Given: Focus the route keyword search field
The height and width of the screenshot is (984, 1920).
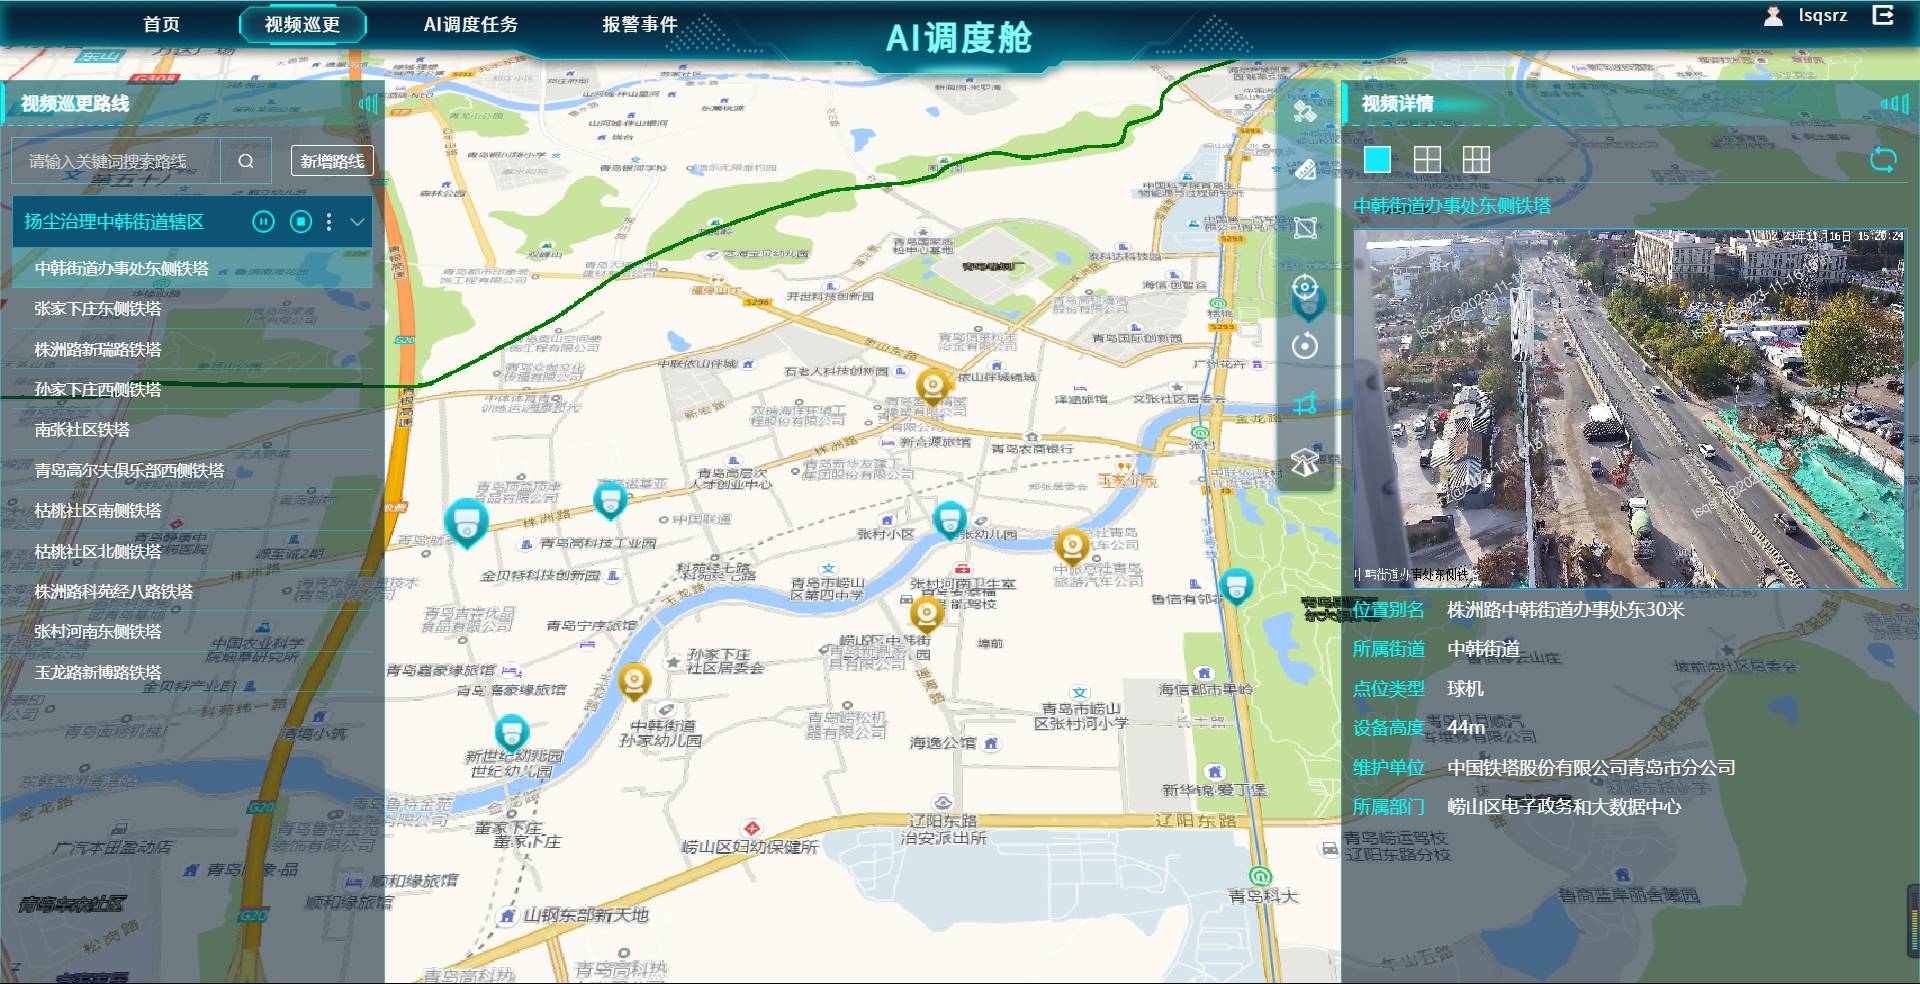Looking at the screenshot, I should coord(116,161).
